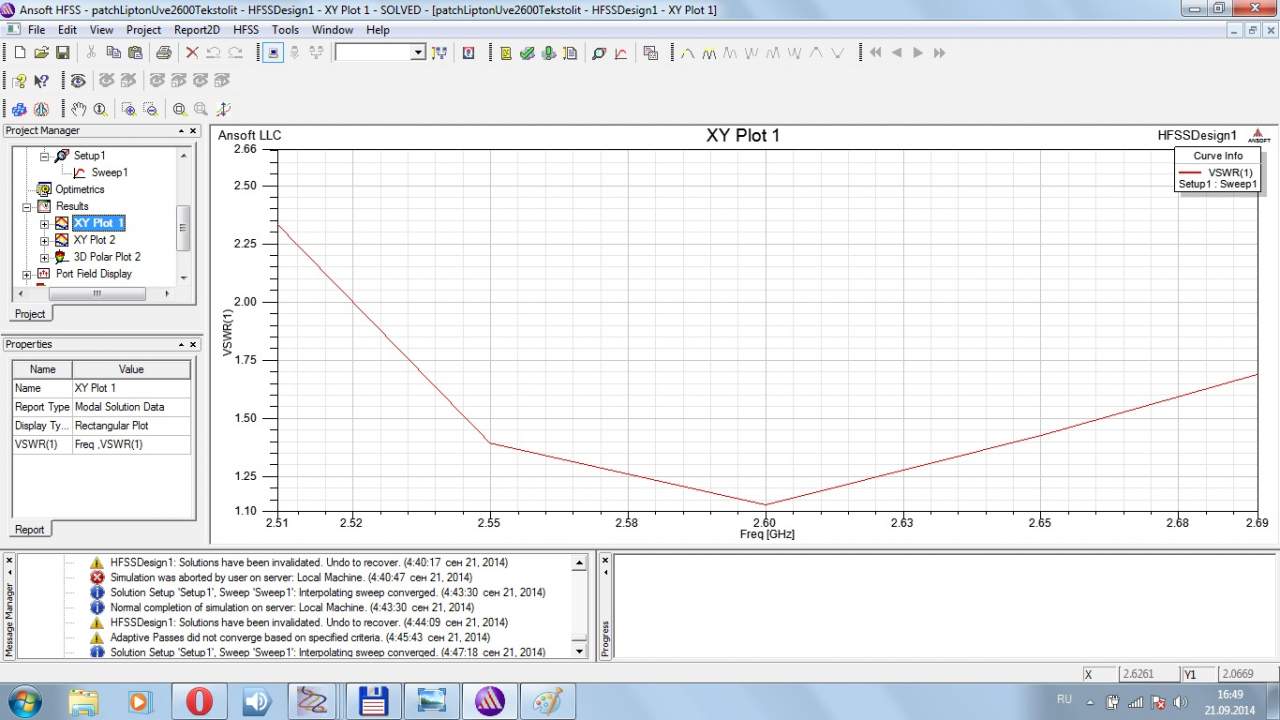Click the Paste clipboard icon
1280x720 pixels.
[x=135, y=53]
